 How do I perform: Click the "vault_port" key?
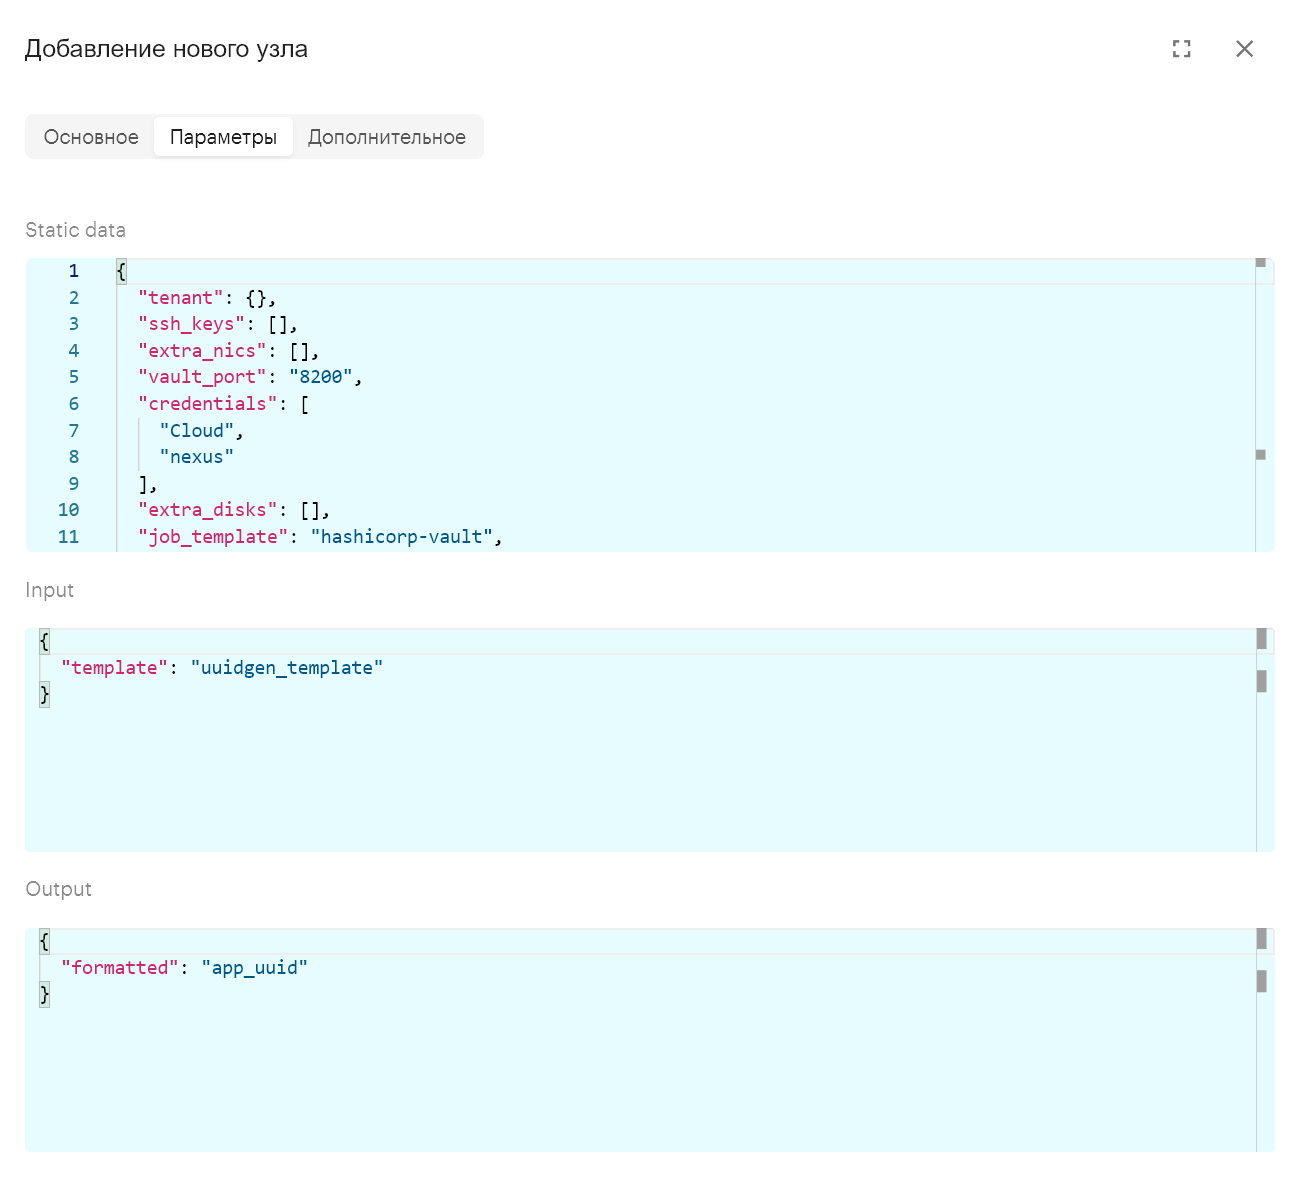click(x=202, y=377)
